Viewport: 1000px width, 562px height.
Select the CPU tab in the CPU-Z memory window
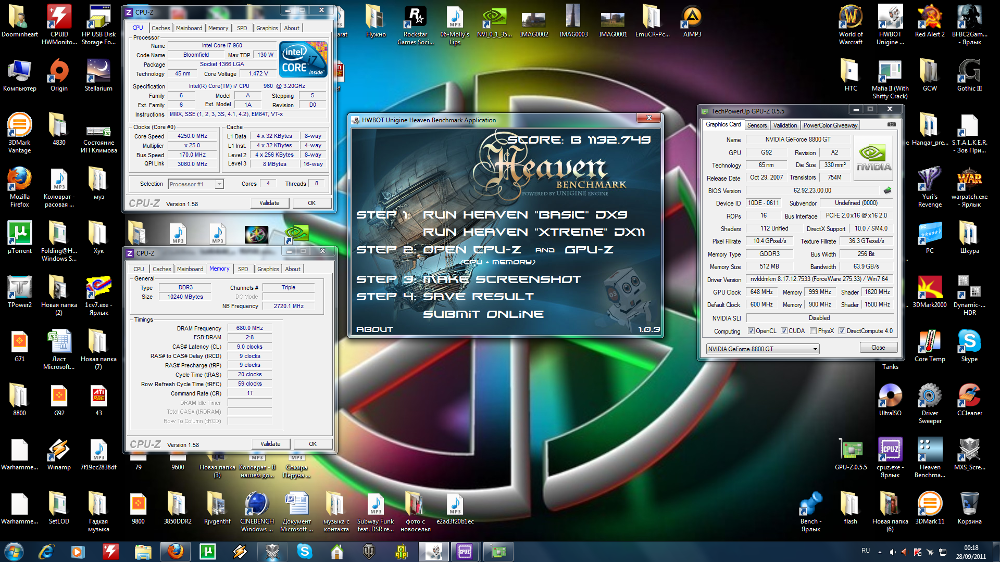(x=139, y=269)
